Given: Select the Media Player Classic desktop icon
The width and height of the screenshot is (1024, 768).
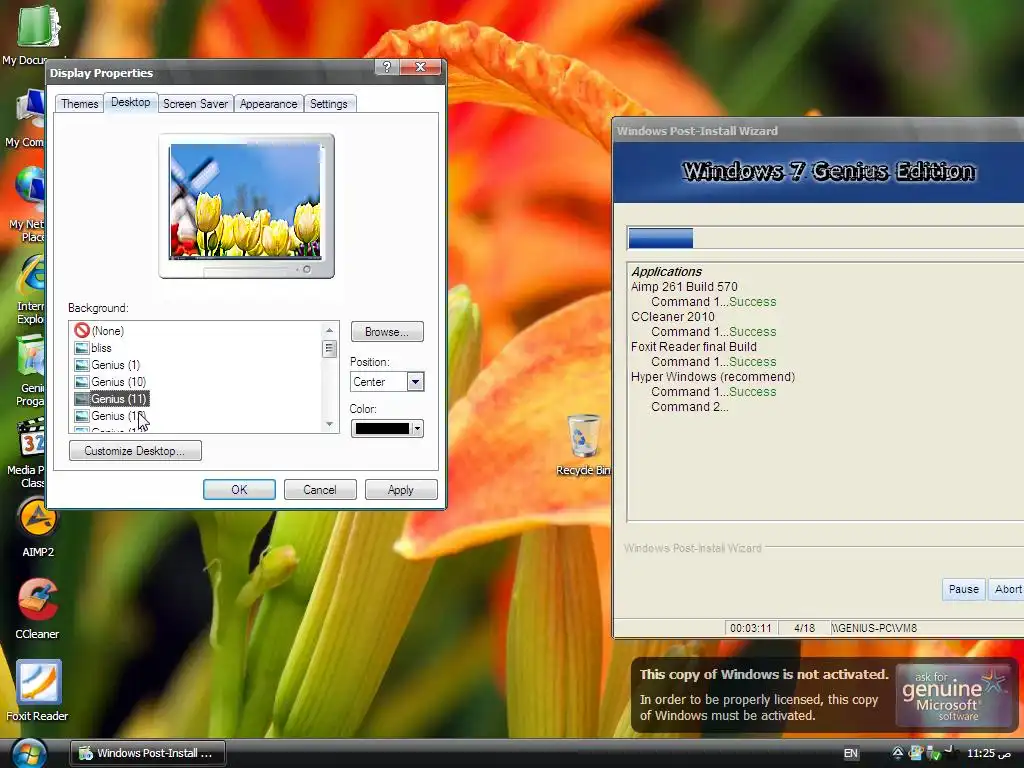Looking at the screenshot, I should (x=27, y=453).
